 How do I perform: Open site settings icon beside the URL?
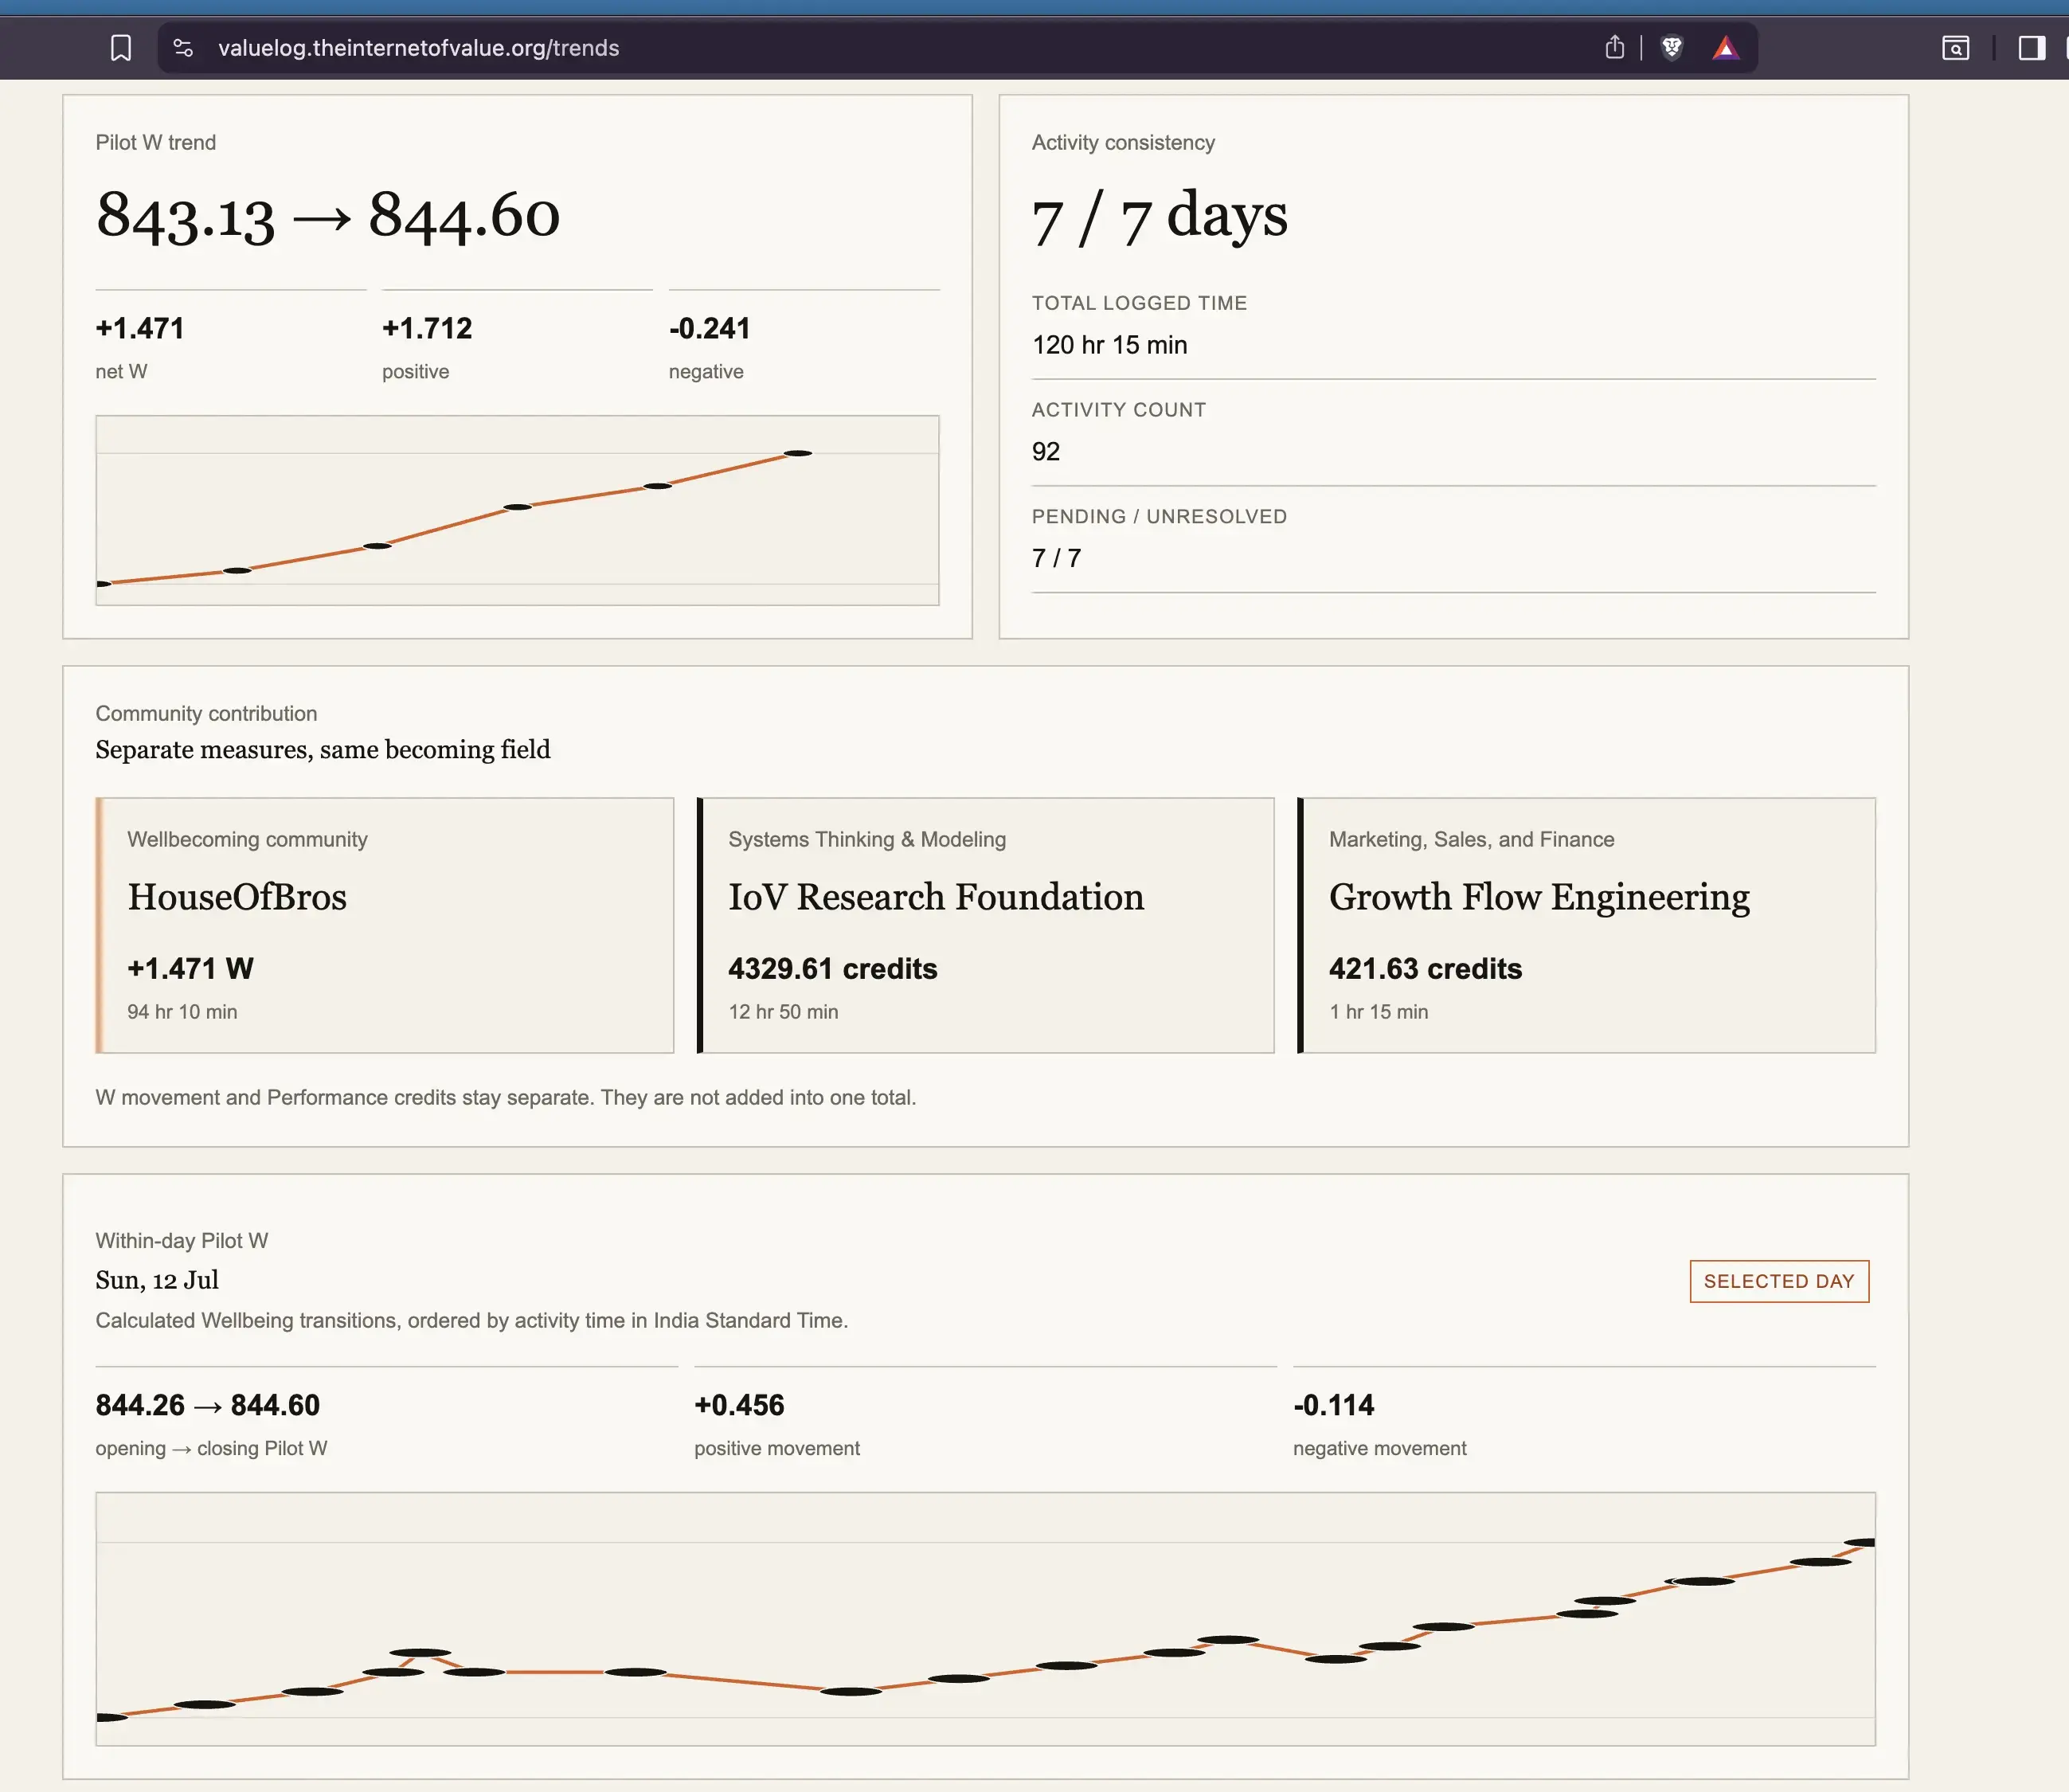tap(183, 48)
